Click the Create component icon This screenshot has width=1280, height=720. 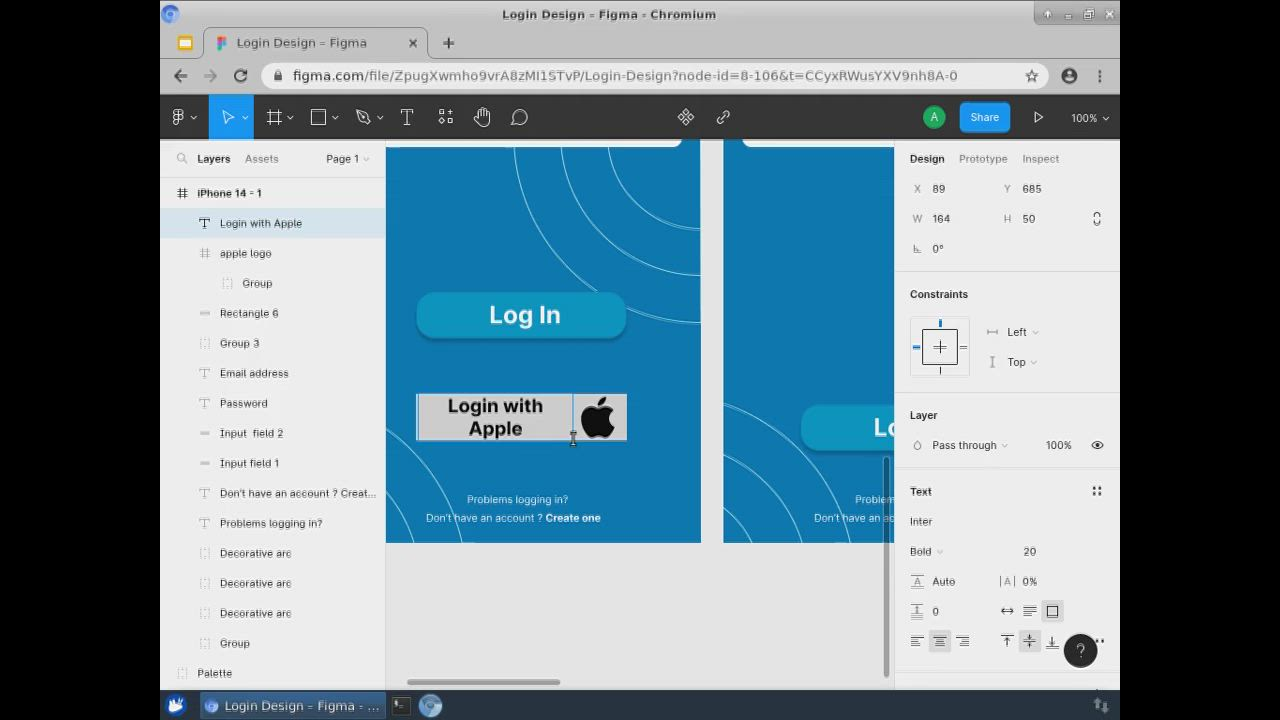click(x=686, y=117)
